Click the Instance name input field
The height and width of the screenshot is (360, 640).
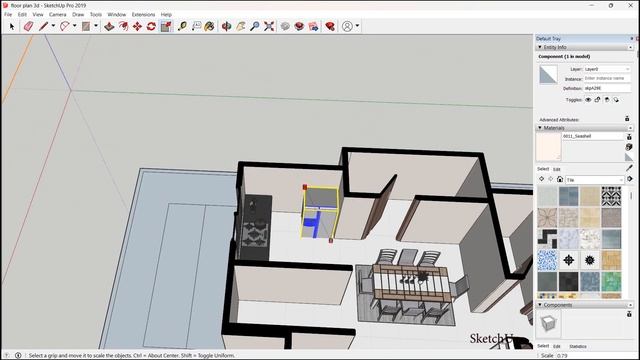[607, 78]
